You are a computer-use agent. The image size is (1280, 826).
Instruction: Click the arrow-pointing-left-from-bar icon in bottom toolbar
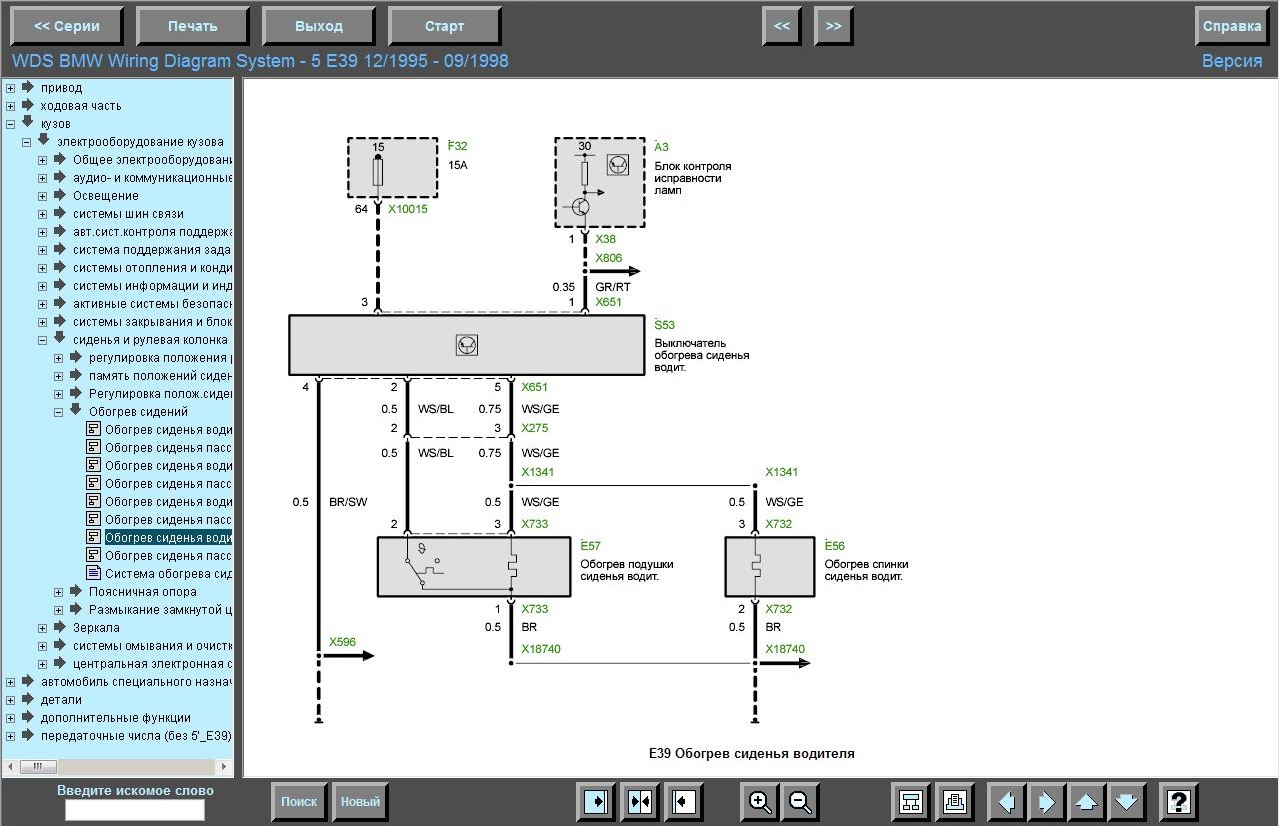click(684, 801)
